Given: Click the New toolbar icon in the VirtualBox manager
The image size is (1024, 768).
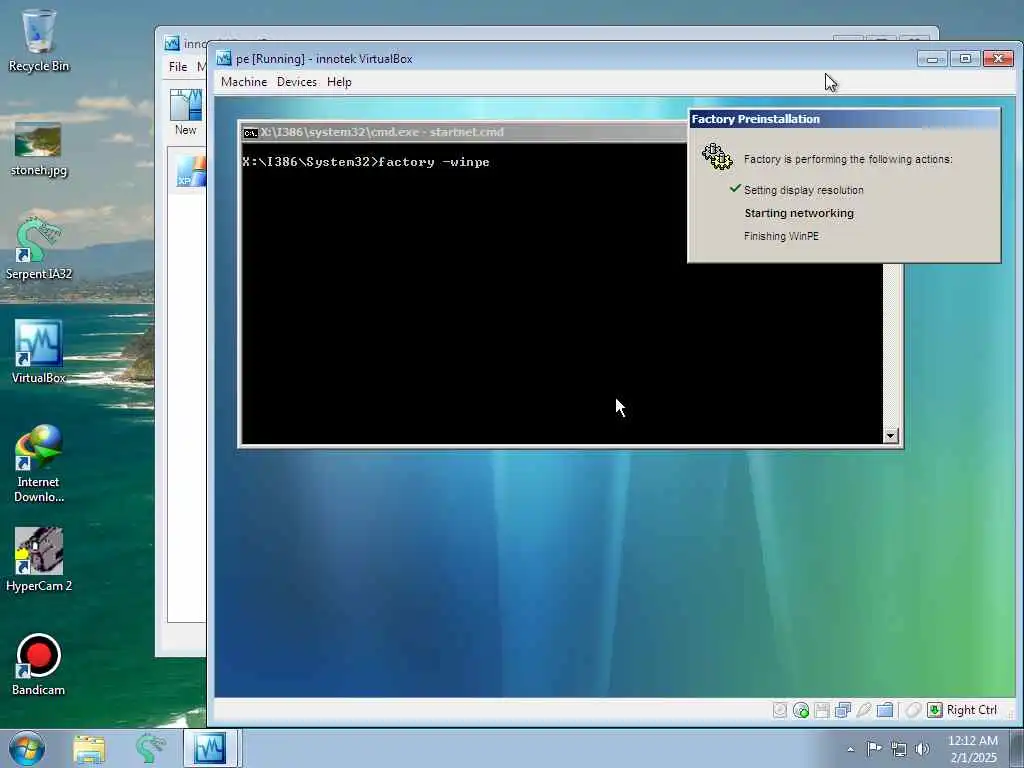Looking at the screenshot, I should click(x=186, y=112).
